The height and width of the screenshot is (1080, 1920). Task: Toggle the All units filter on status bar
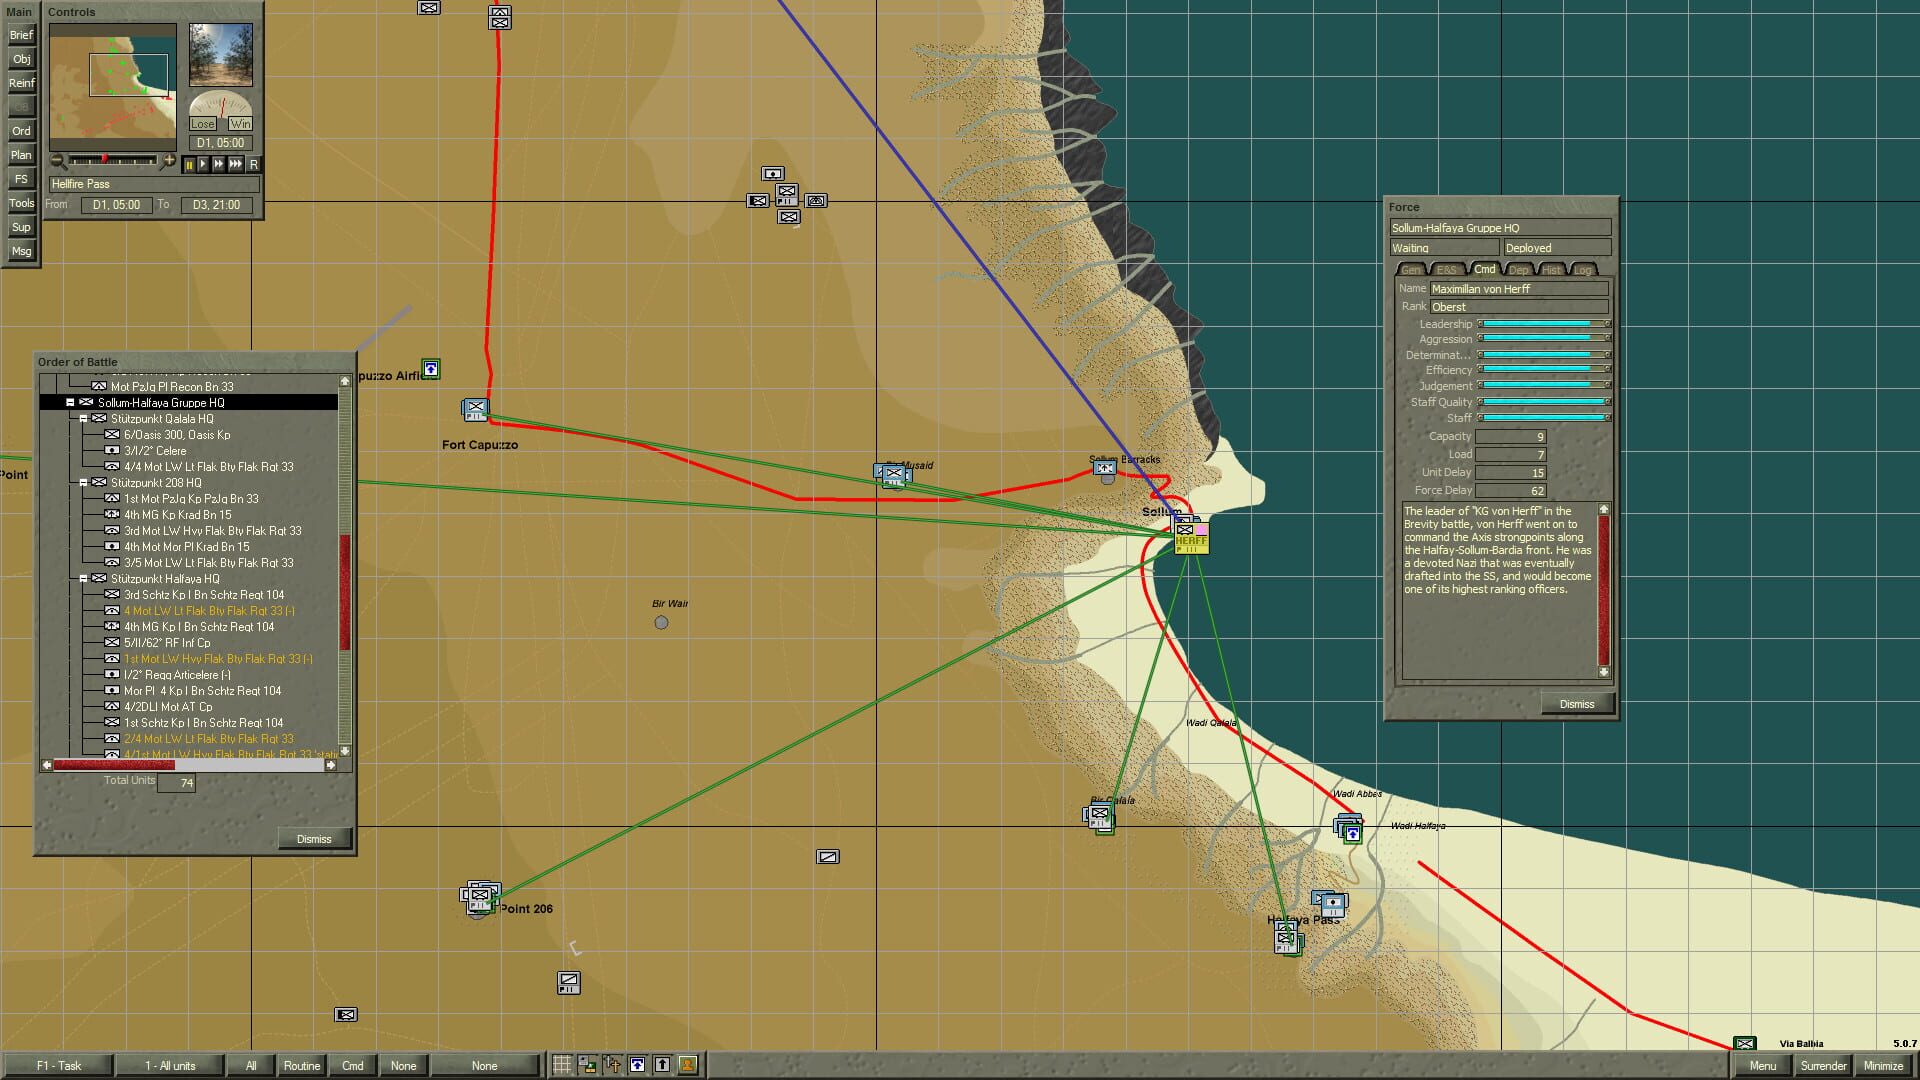(x=170, y=1065)
